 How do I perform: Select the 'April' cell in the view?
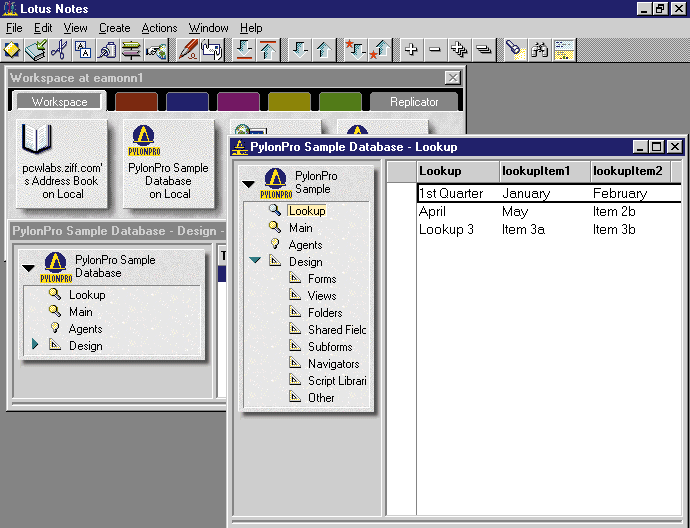432,212
